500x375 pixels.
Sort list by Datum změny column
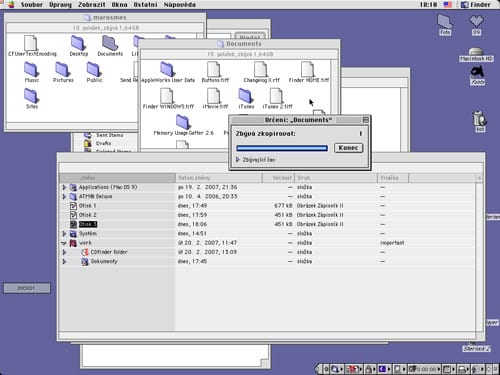[x=219, y=178]
